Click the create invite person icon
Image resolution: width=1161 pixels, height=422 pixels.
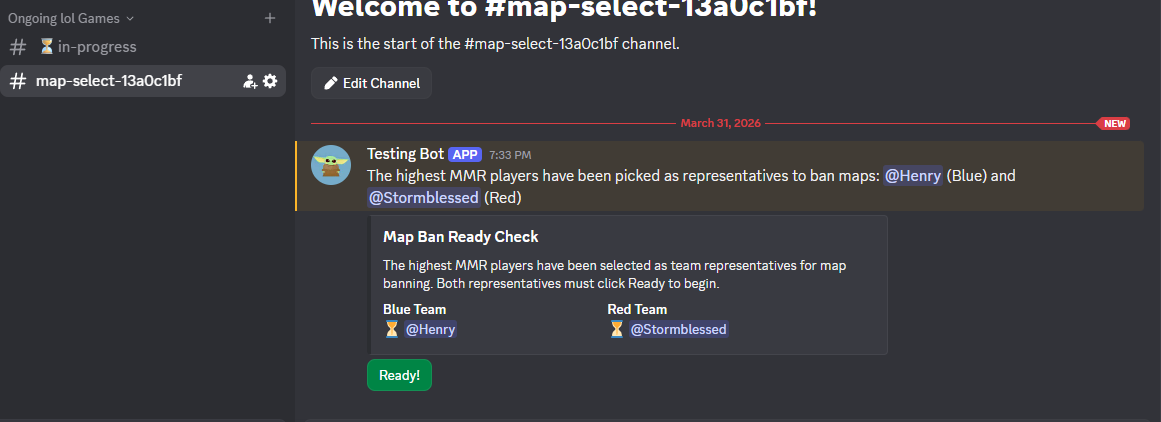(250, 81)
